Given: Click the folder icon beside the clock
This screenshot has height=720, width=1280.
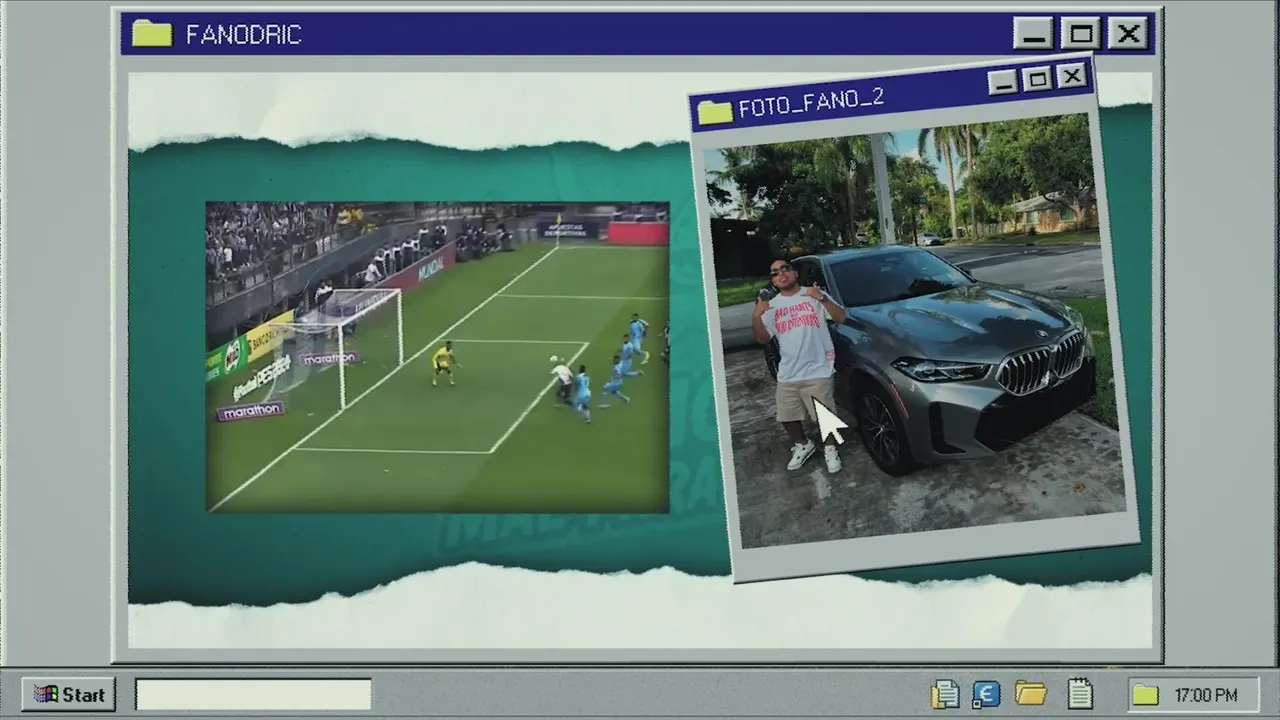Looking at the screenshot, I should coord(1145,694).
